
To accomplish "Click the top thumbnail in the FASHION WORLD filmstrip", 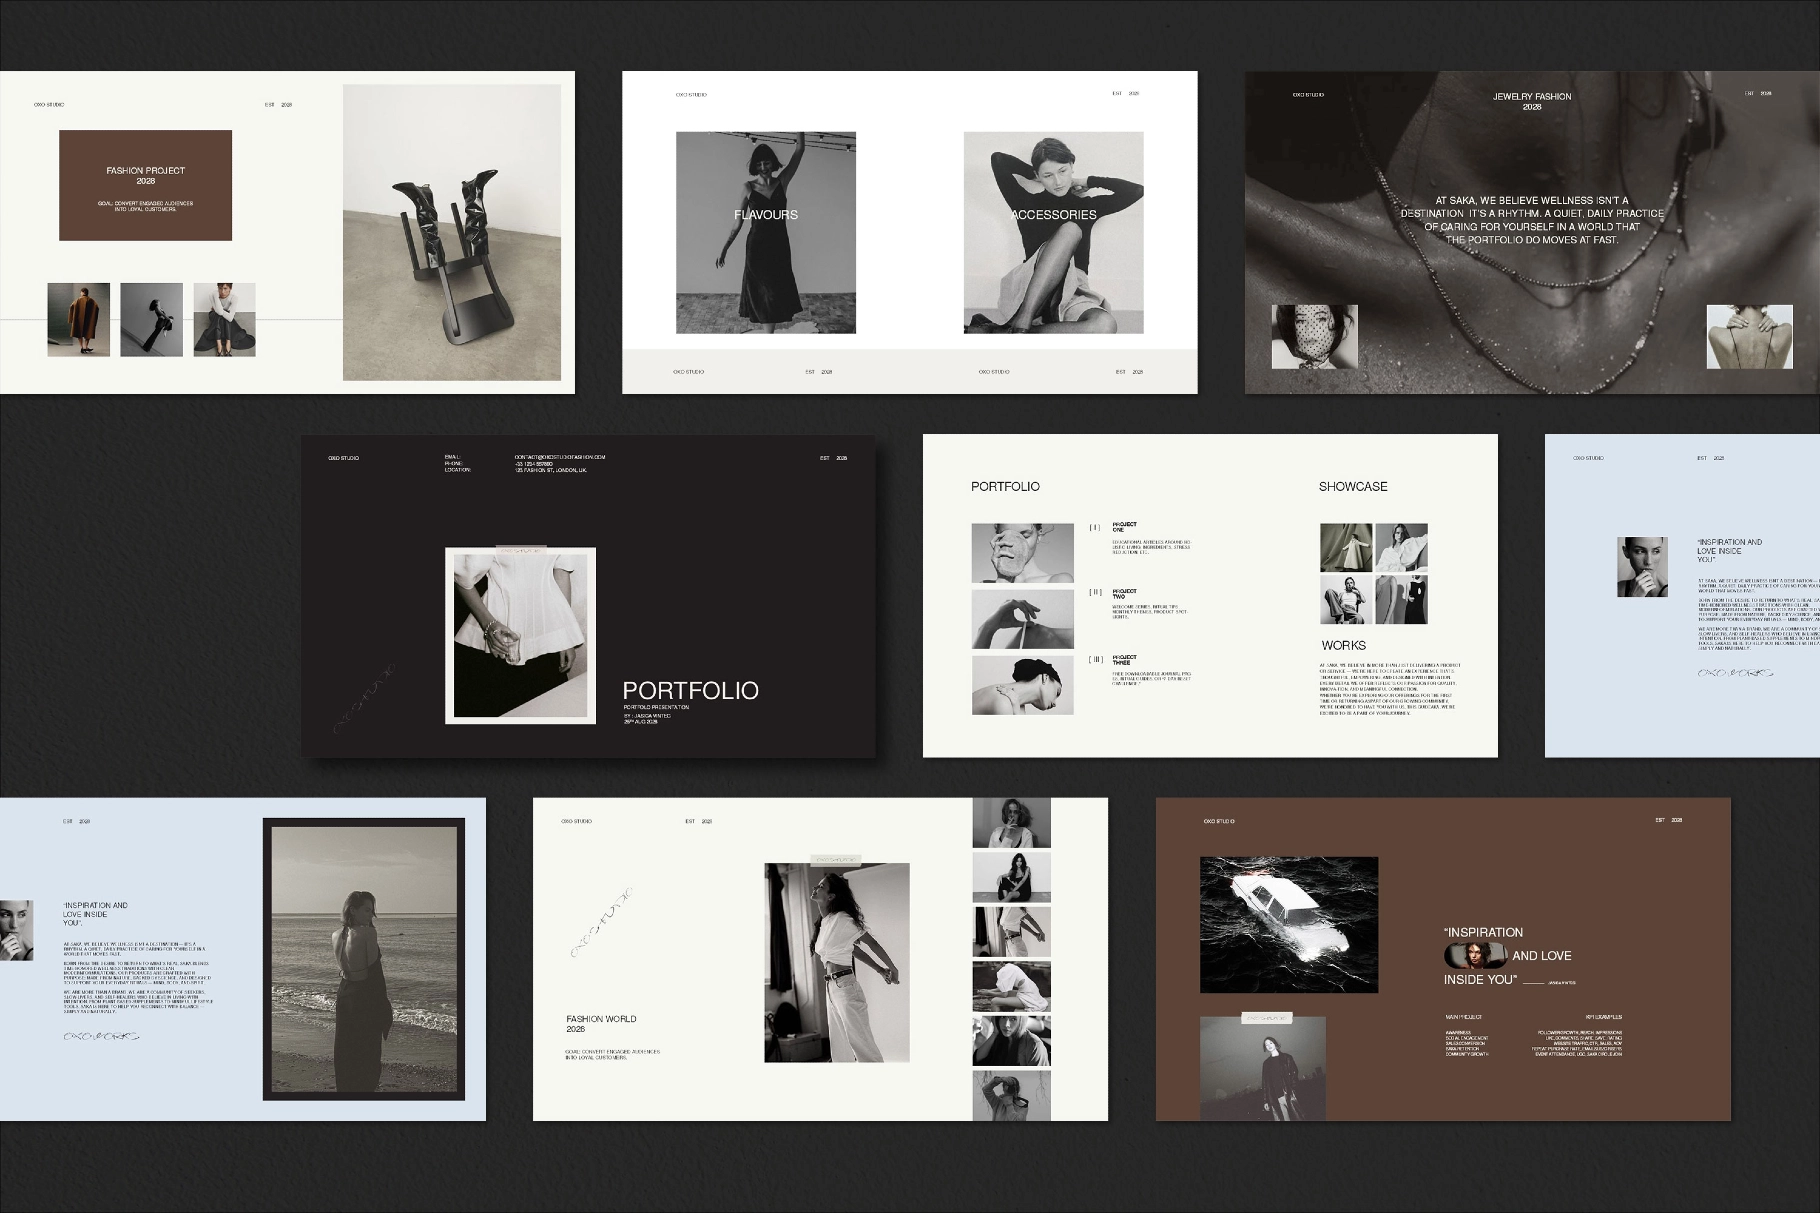I will coord(1010,825).
